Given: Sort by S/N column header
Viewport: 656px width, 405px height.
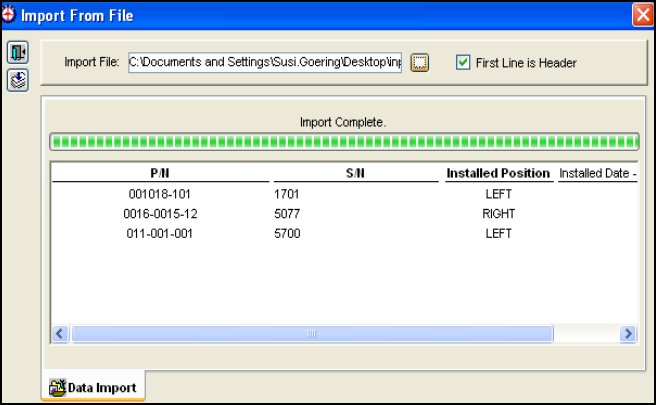Looking at the screenshot, I should point(355,173).
